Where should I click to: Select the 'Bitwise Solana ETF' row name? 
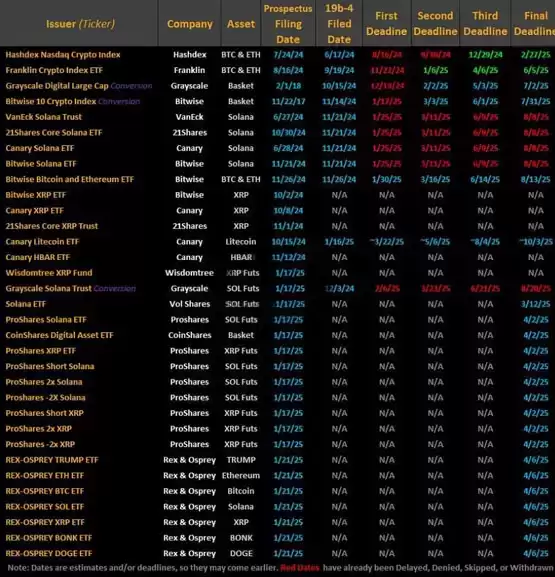click(x=41, y=164)
